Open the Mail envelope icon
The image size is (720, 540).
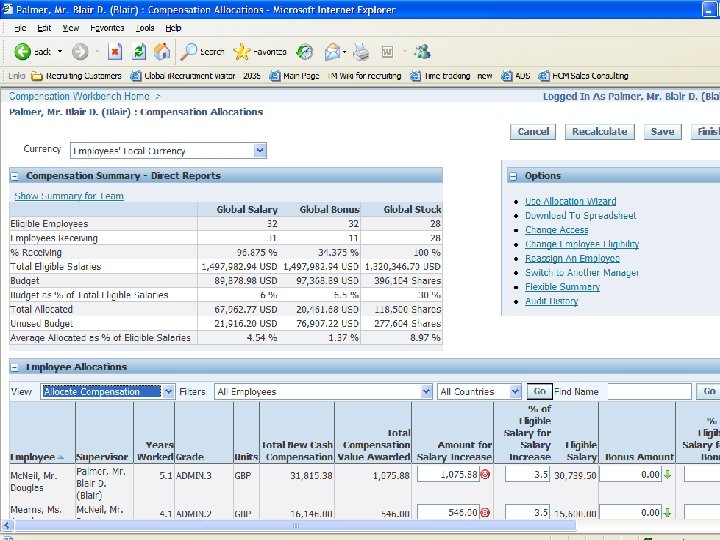click(x=332, y=51)
